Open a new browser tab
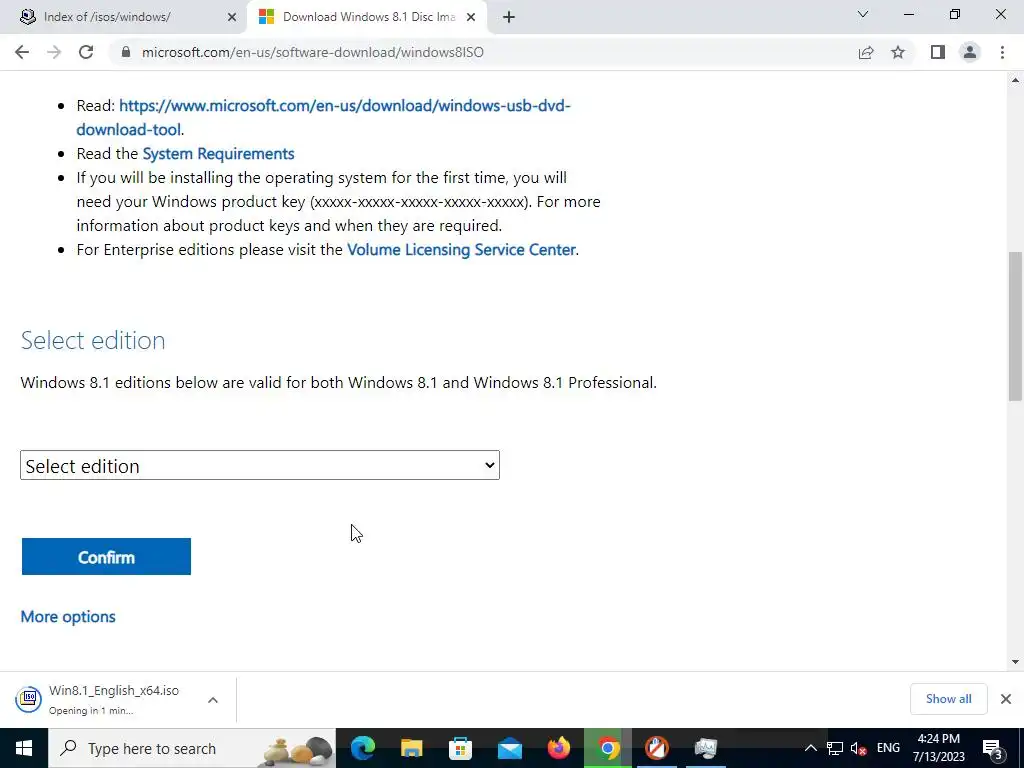The image size is (1024, 768). (509, 17)
